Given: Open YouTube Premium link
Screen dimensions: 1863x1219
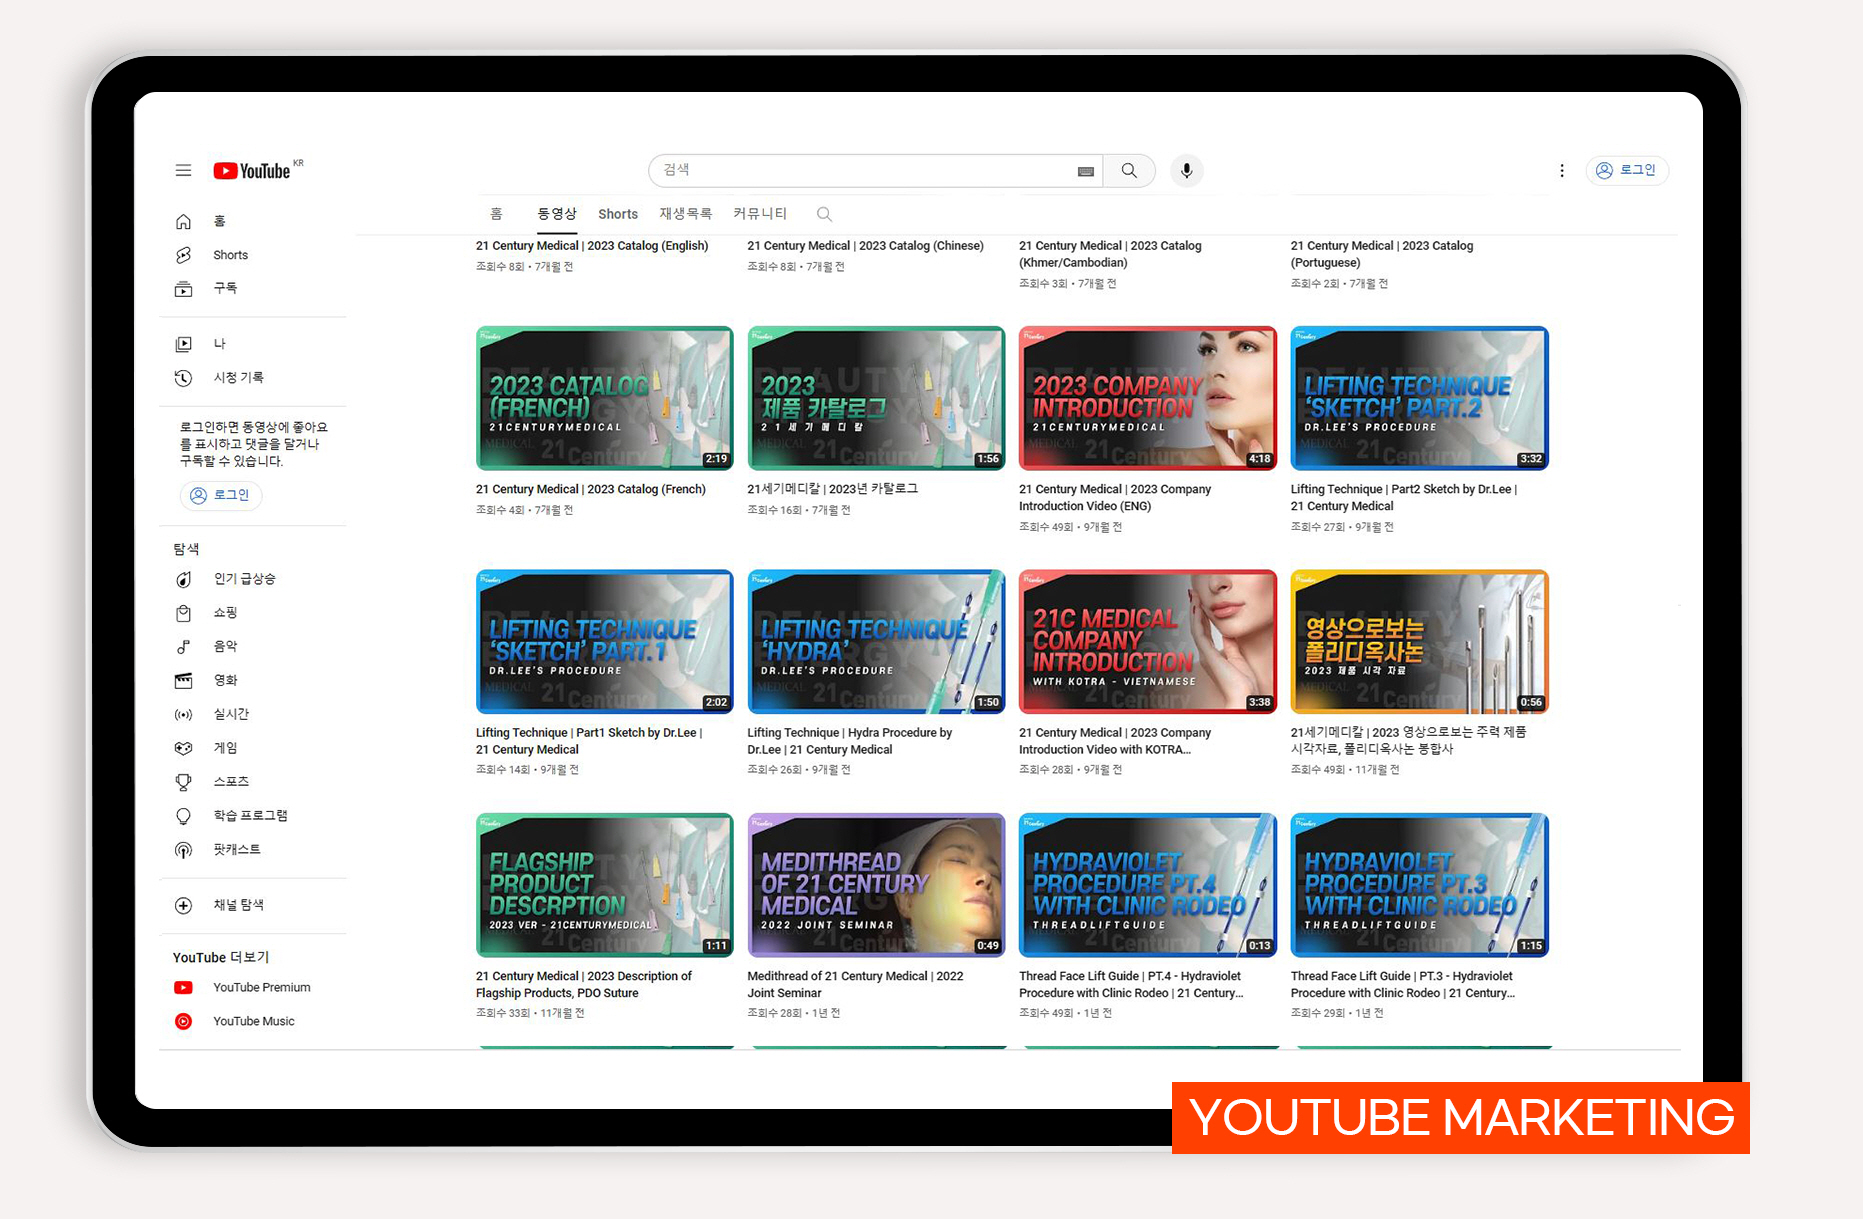Looking at the screenshot, I should tap(261, 988).
